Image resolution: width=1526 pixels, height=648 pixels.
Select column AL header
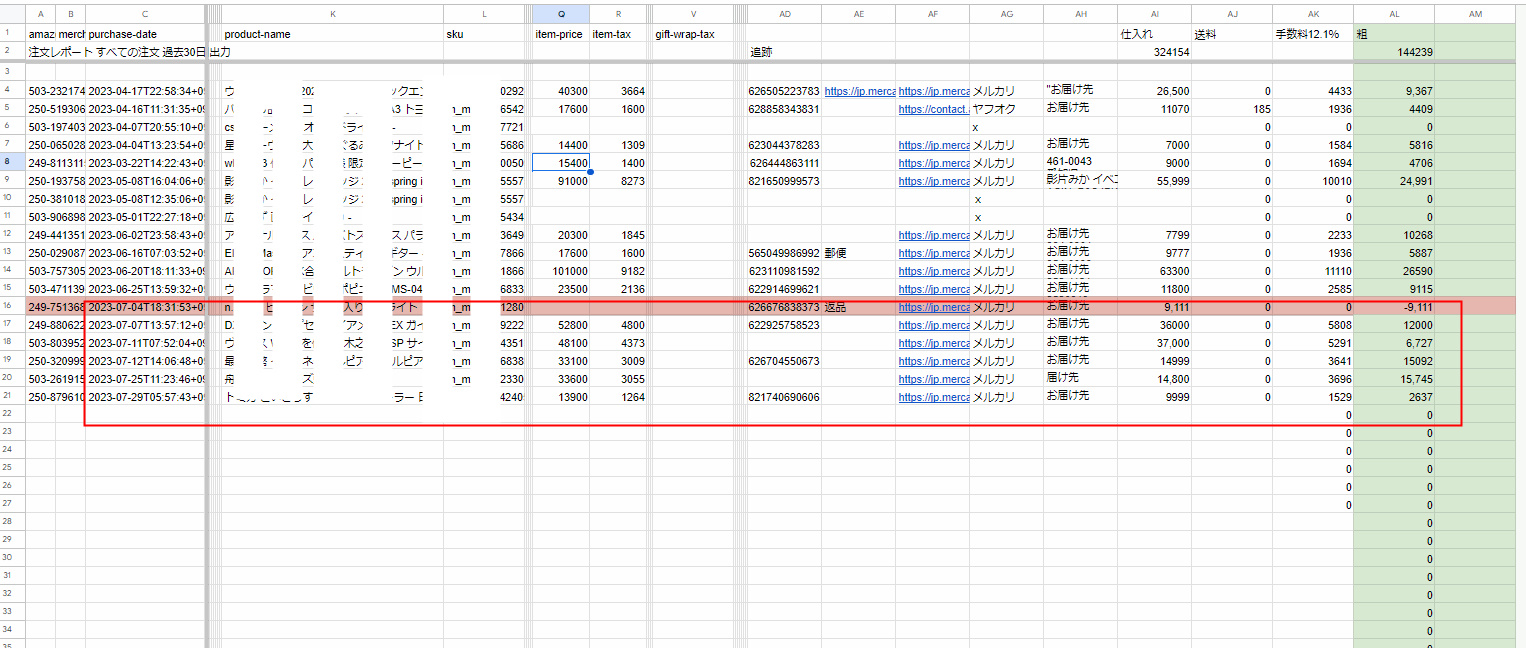(1394, 14)
